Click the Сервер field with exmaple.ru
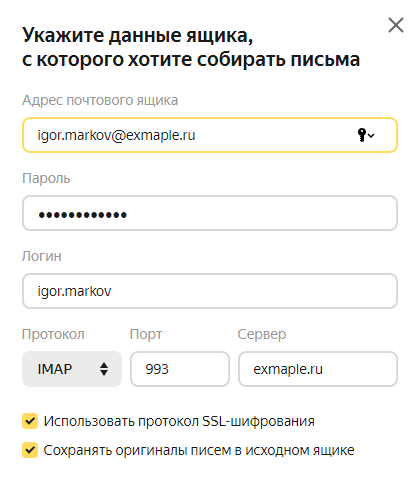419x478 pixels. pyautogui.click(x=318, y=369)
